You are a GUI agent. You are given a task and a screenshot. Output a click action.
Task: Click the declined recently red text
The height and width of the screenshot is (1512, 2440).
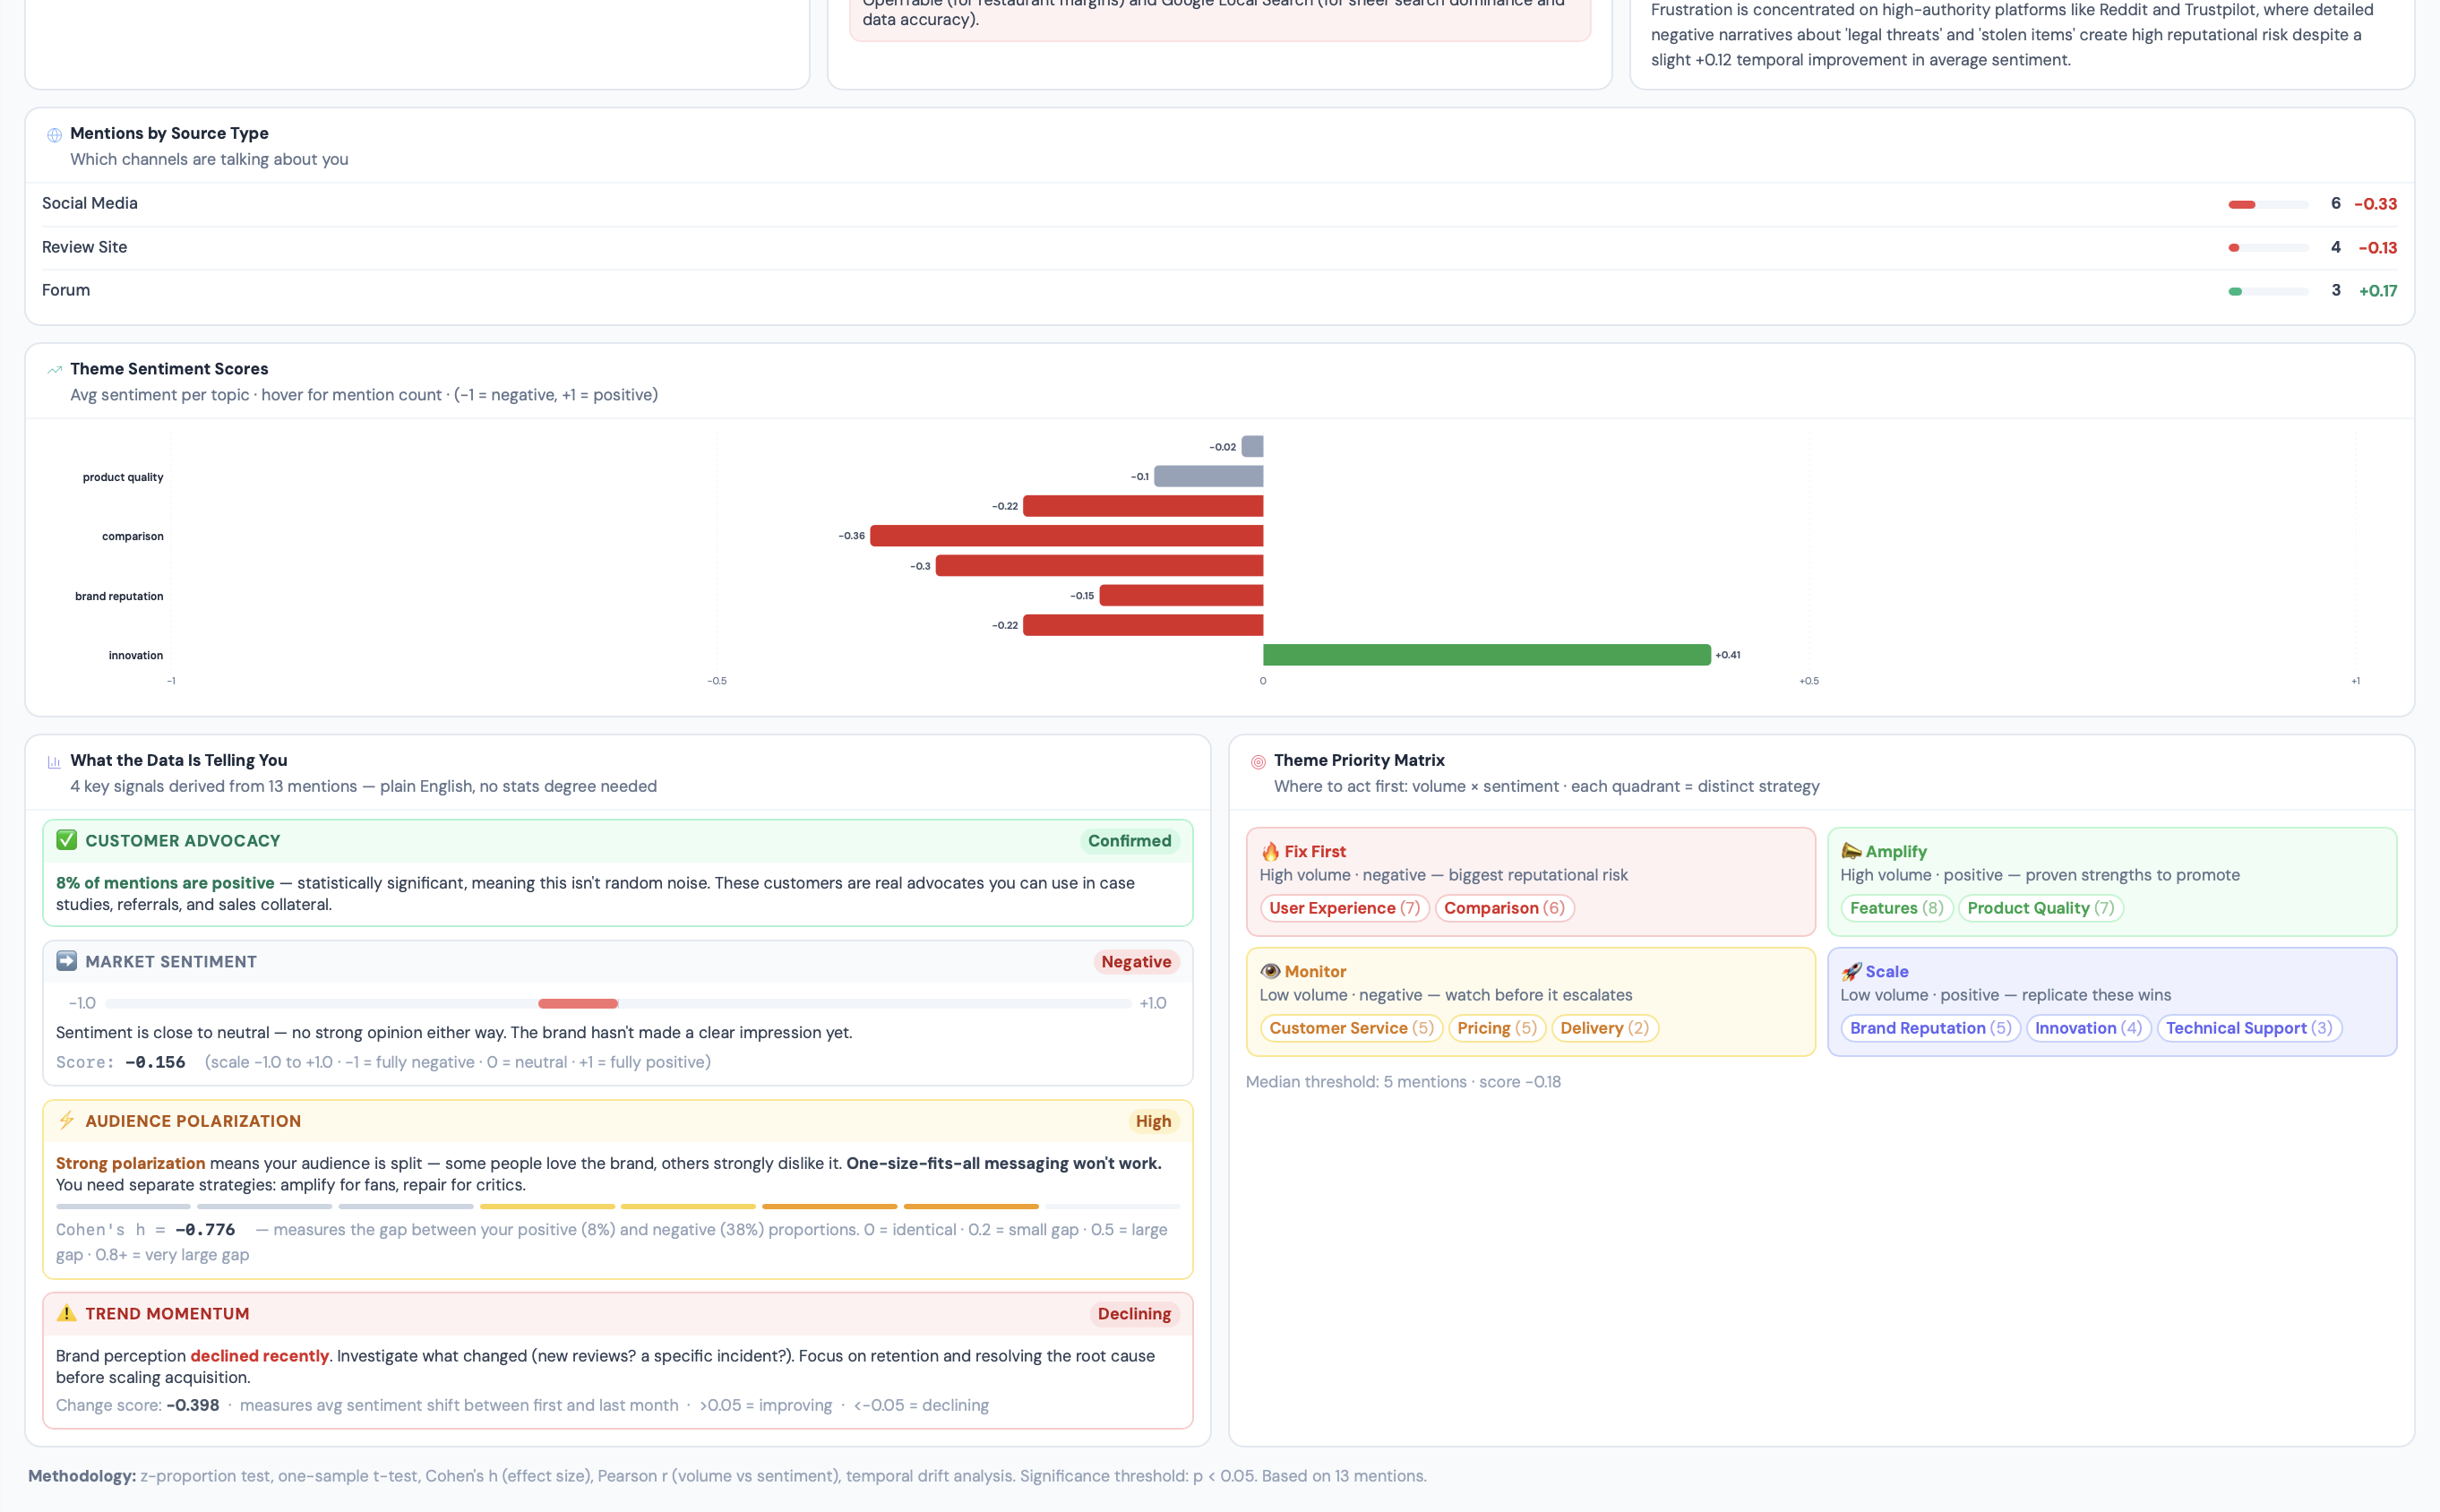click(260, 1356)
